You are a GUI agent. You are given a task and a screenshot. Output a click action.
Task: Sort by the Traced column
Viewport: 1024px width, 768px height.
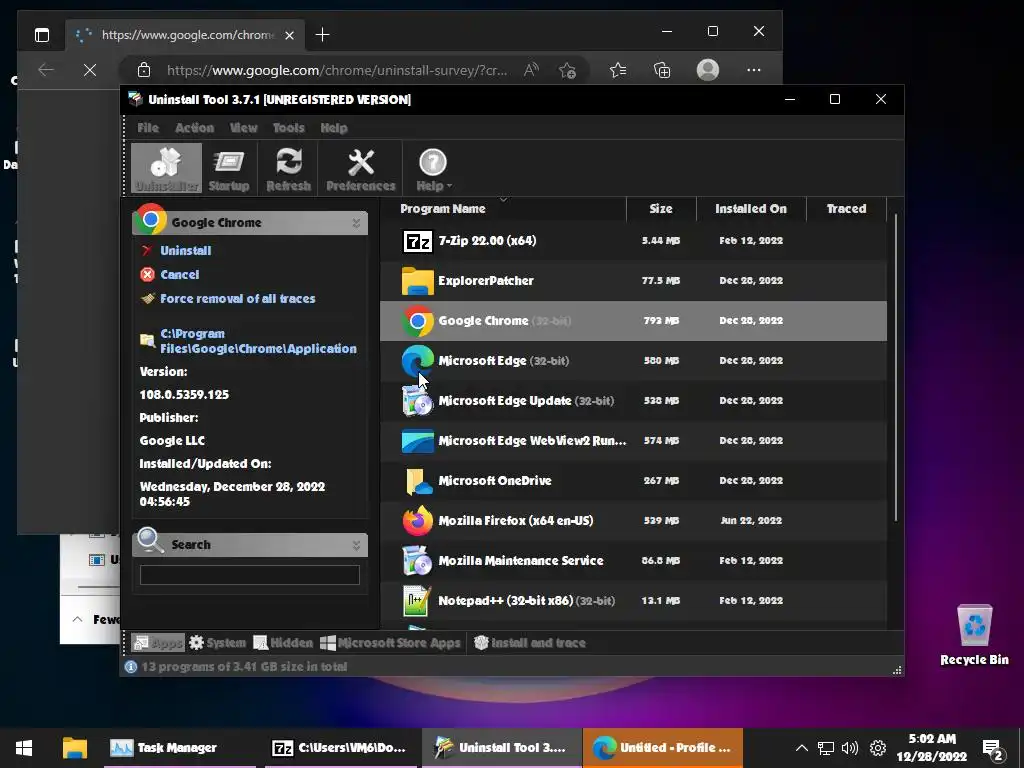[x=846, y=209]
